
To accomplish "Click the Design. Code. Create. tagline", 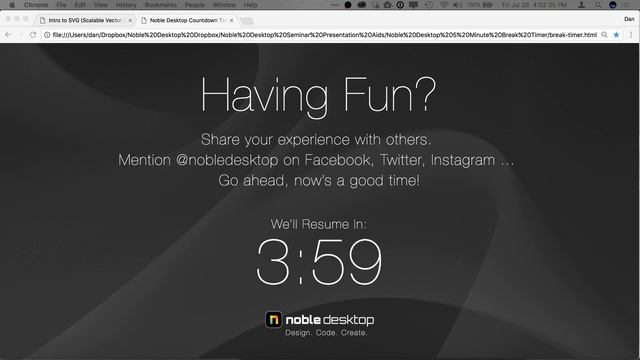I will click(326, 333).
